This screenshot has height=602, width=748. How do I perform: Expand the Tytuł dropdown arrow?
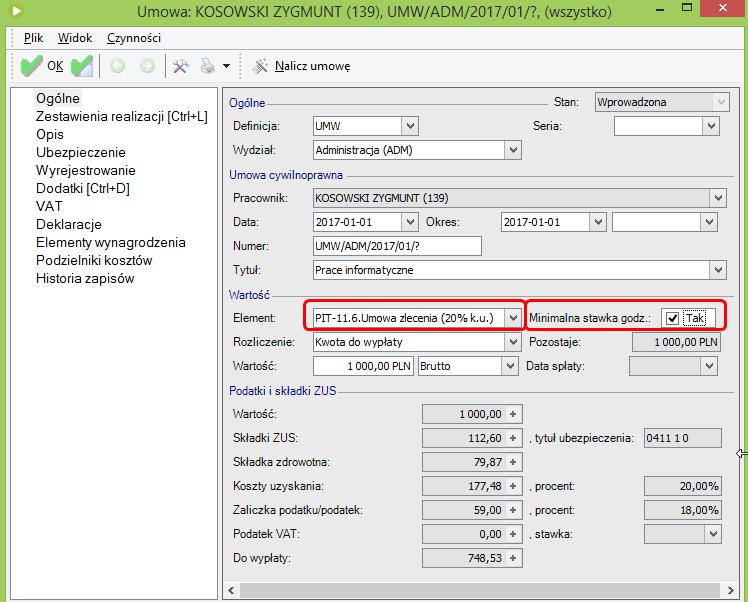(718, 270)
